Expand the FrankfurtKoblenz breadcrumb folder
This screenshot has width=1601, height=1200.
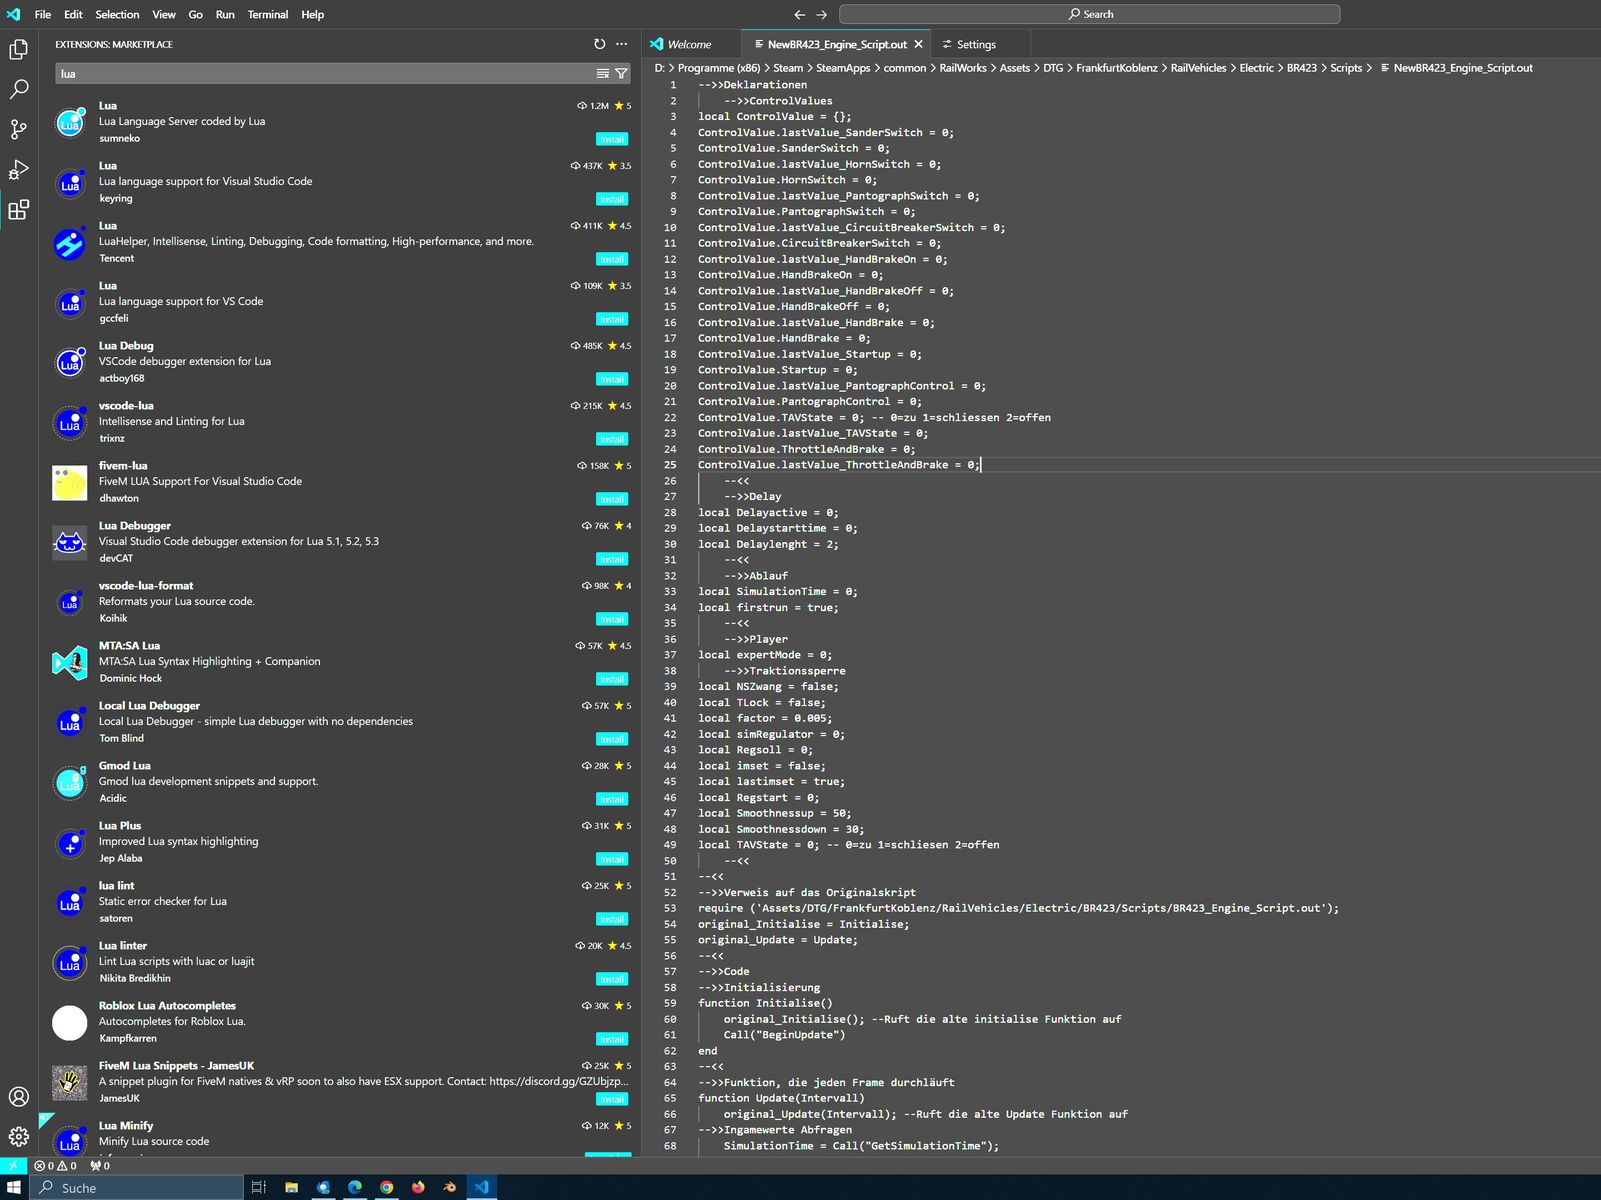click(x=1116, y=68)
